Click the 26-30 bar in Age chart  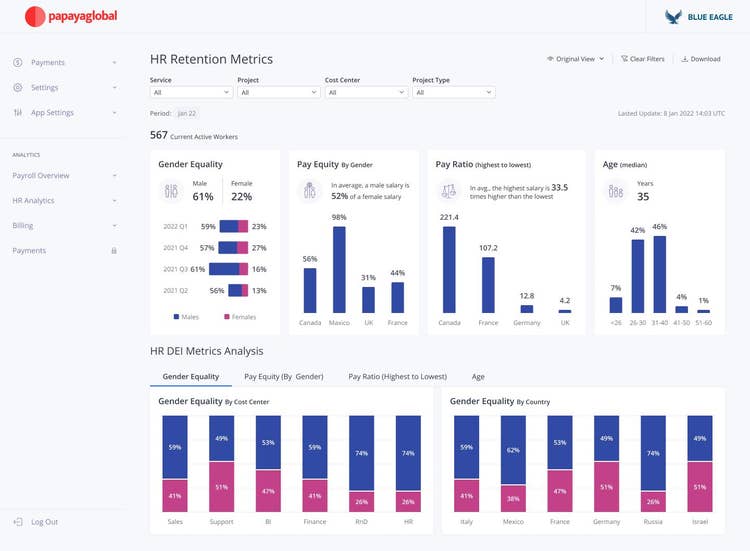[638, 276]
